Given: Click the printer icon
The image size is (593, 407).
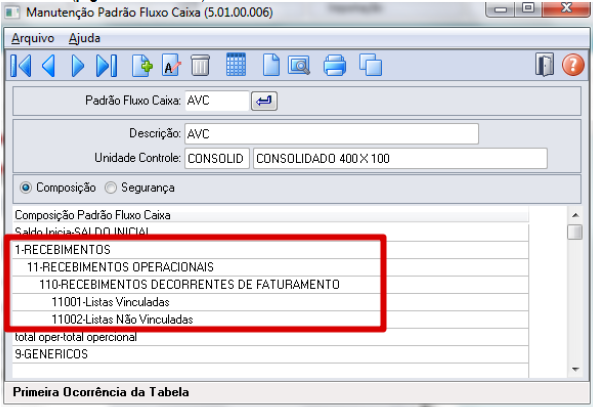Looking at the screenshot, I should [335, 65].
